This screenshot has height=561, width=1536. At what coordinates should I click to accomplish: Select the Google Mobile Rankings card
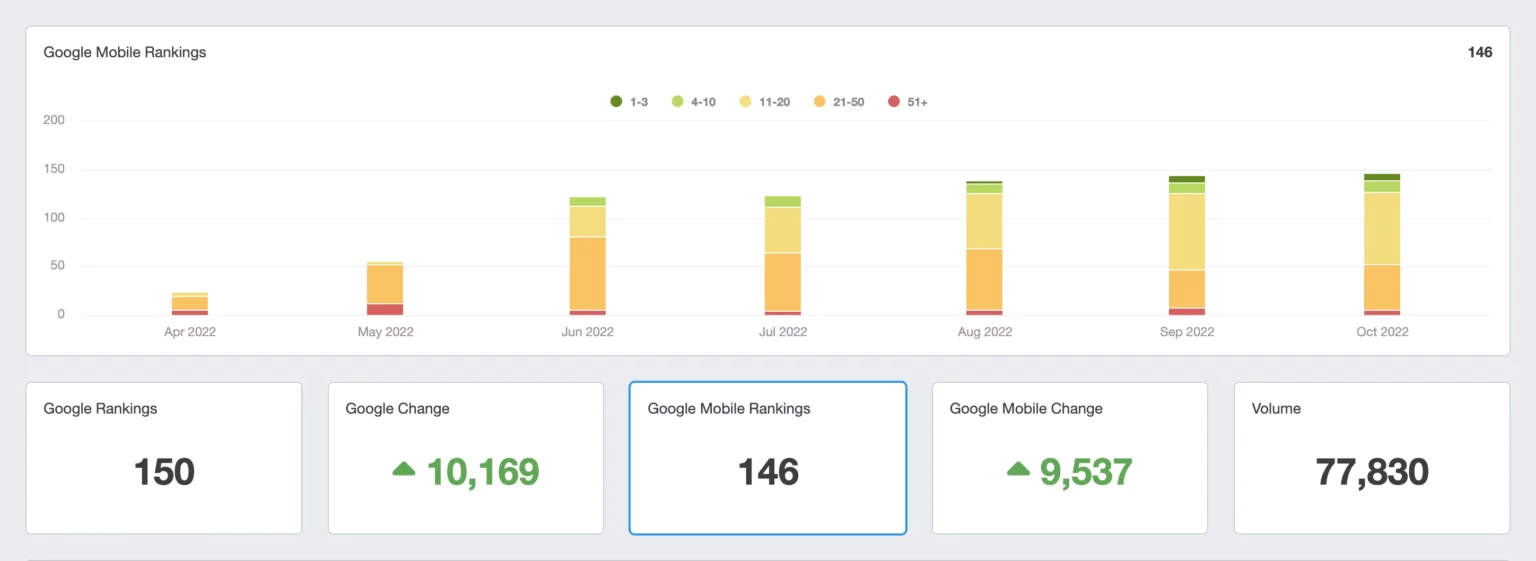click(x=768, y=458)
